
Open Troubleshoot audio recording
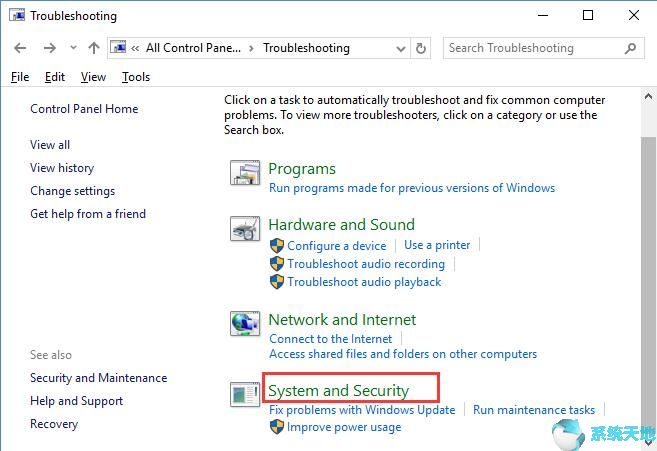click(366, 264)
